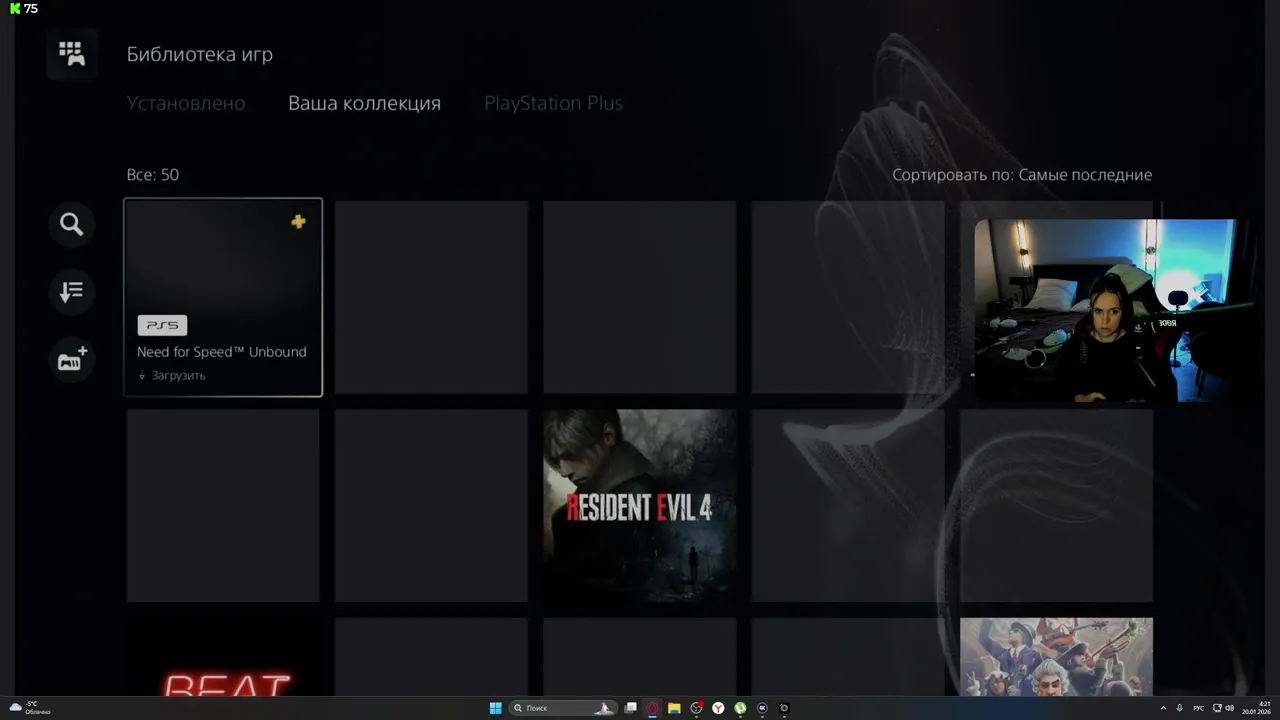Open the green uTorrent taskbar icon
1280x720 pixels.
740,708
